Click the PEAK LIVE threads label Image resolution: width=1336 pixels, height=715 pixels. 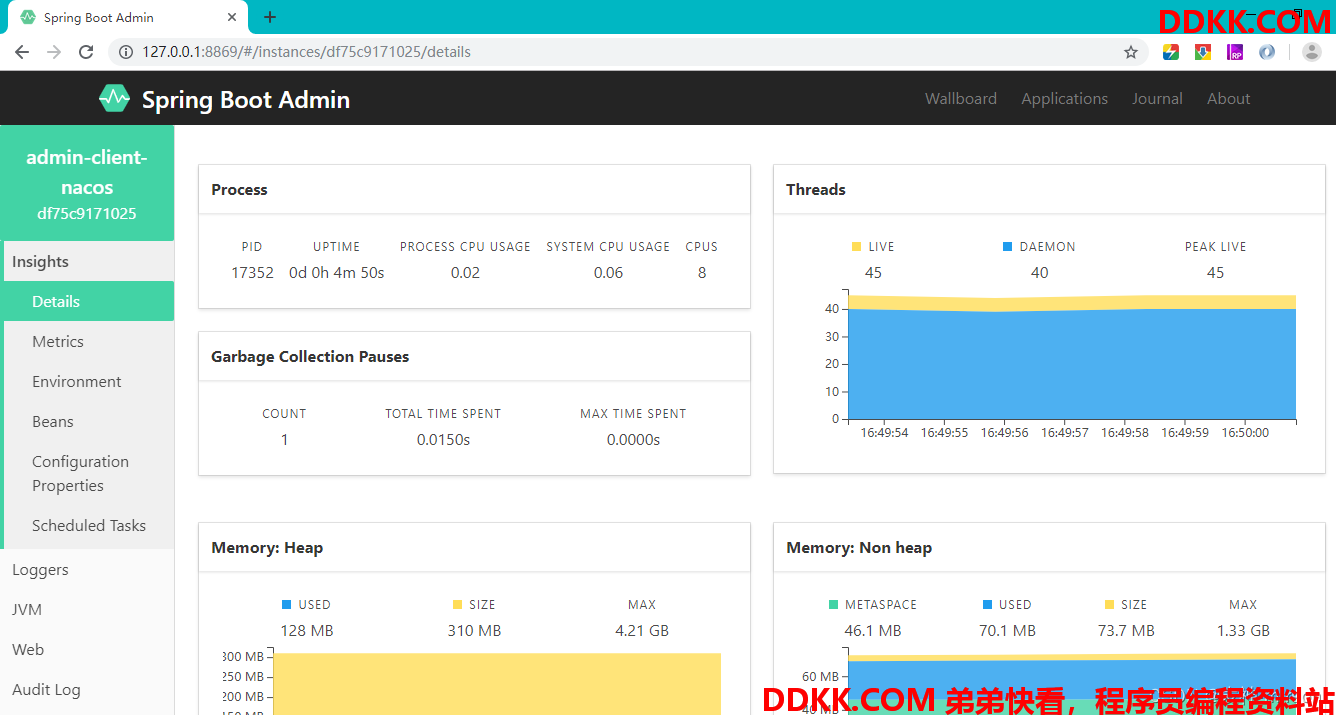pos(1215,246)
